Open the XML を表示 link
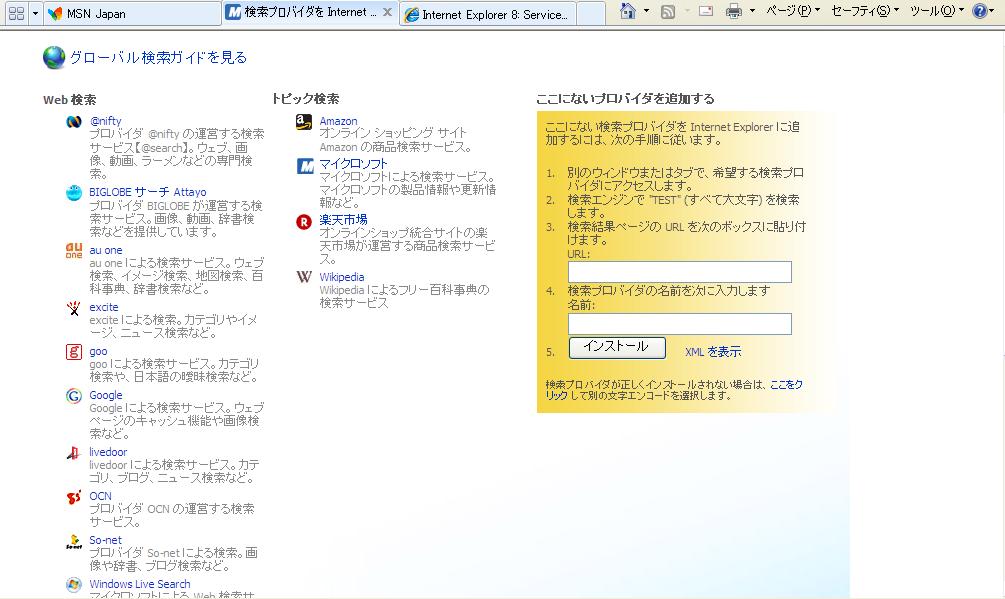This screenshot has width=1005, height=599. pyautogui.click(x=713, y=352)
